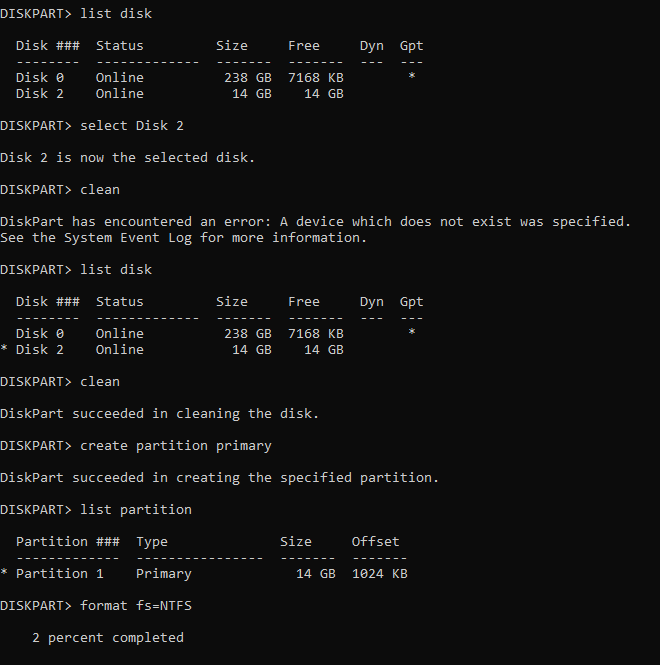Click the DiskPart device-not-exist error line
This screenshot has width=660, height=665.
coord(316,221)
